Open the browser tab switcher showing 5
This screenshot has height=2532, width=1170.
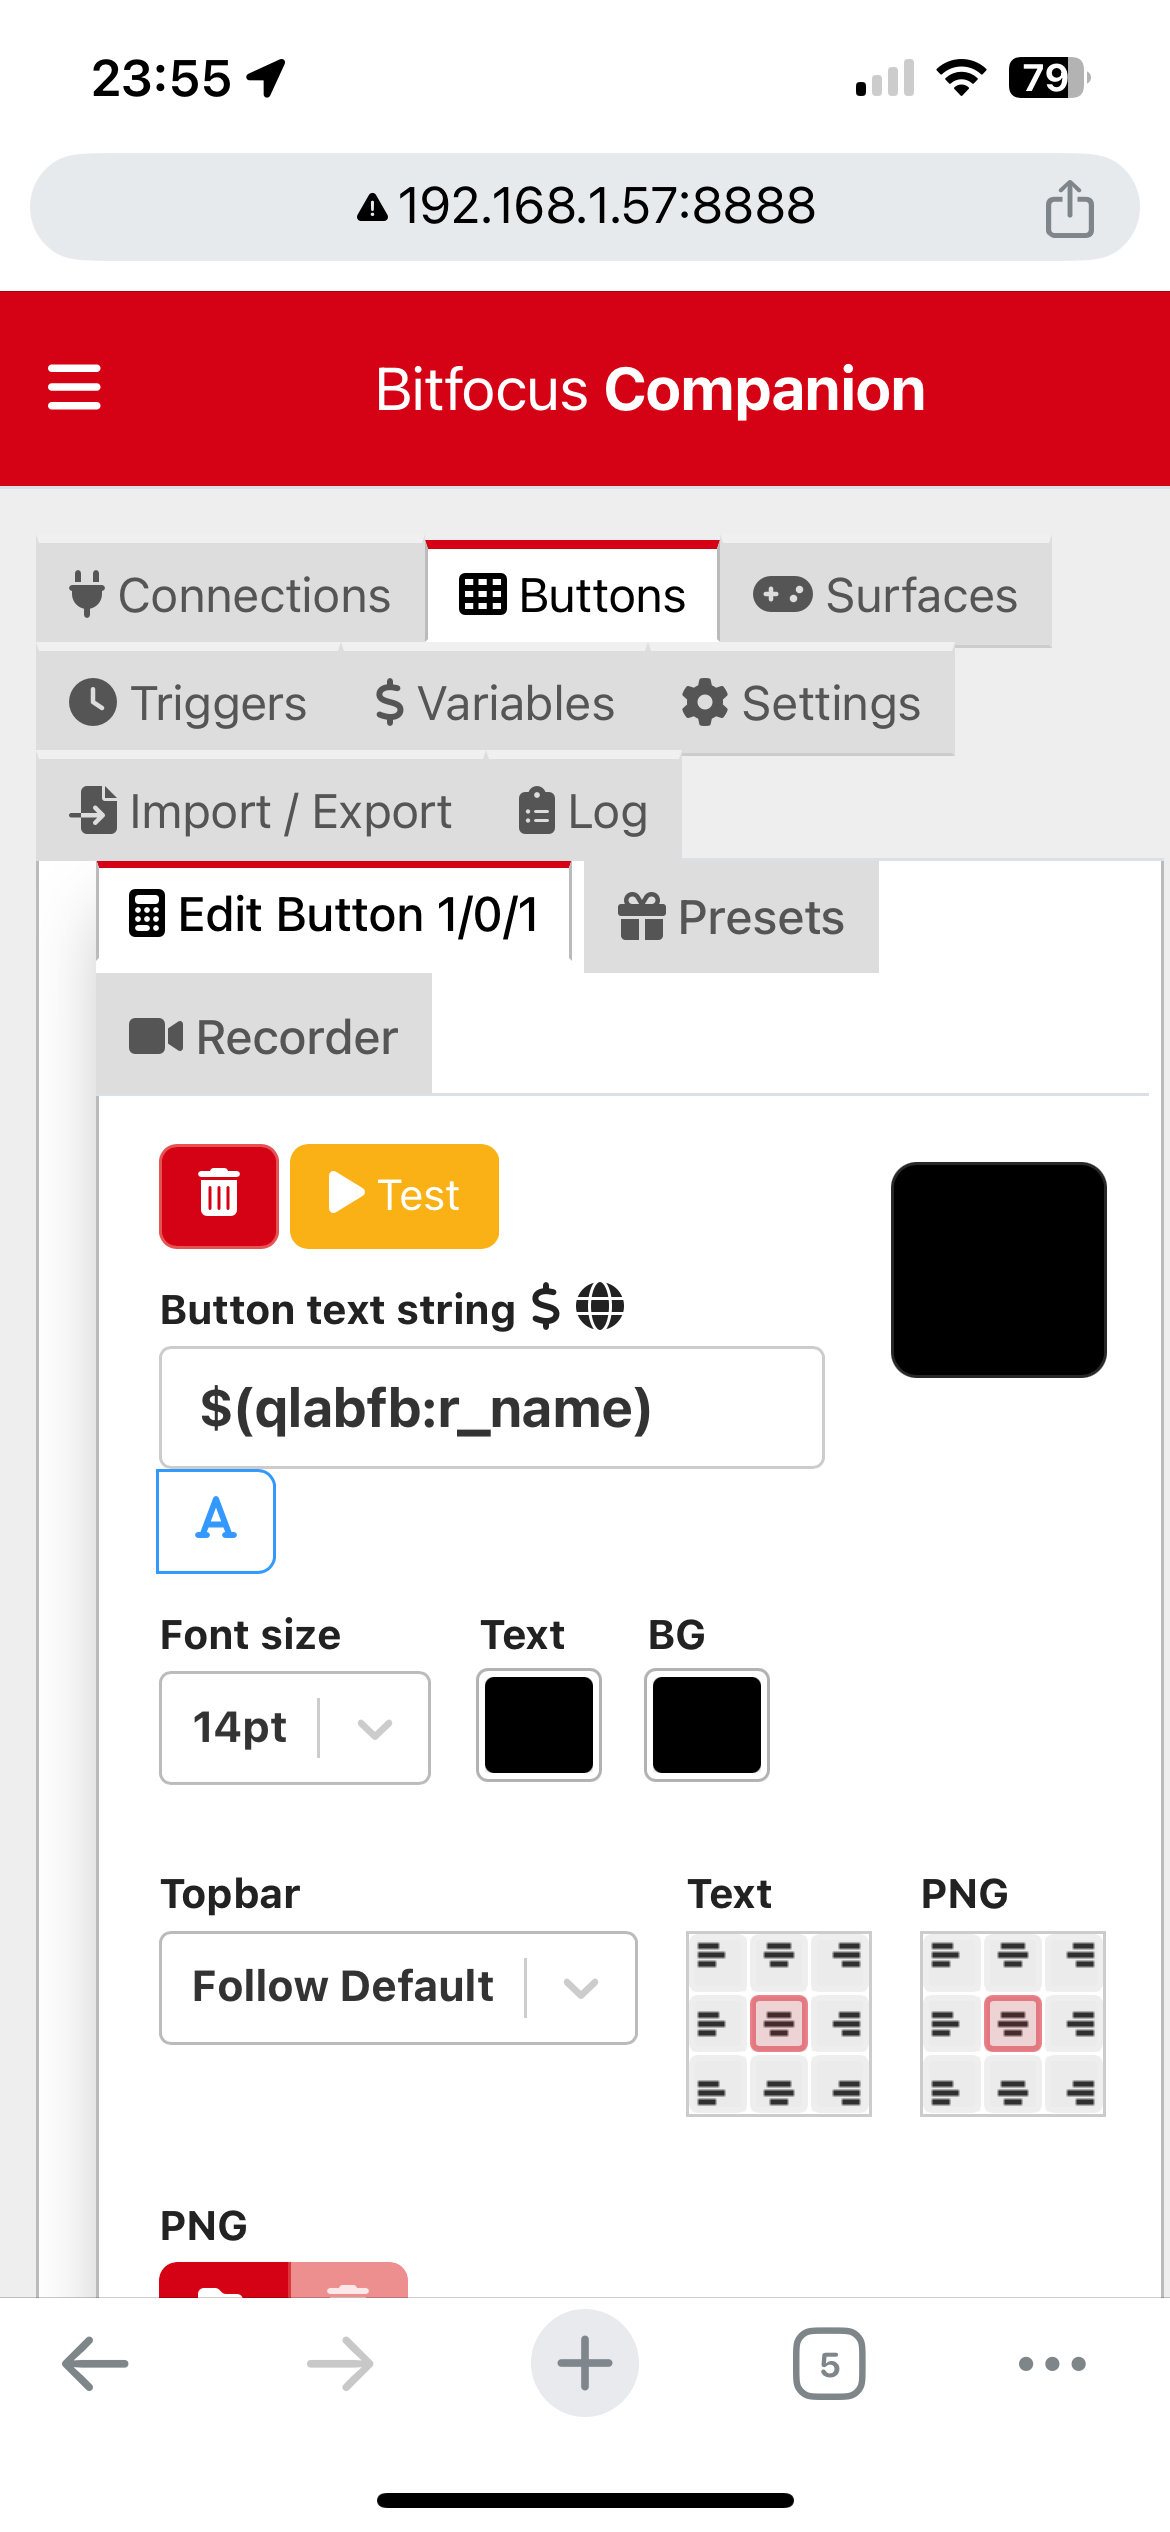[x=829, y=2364]
